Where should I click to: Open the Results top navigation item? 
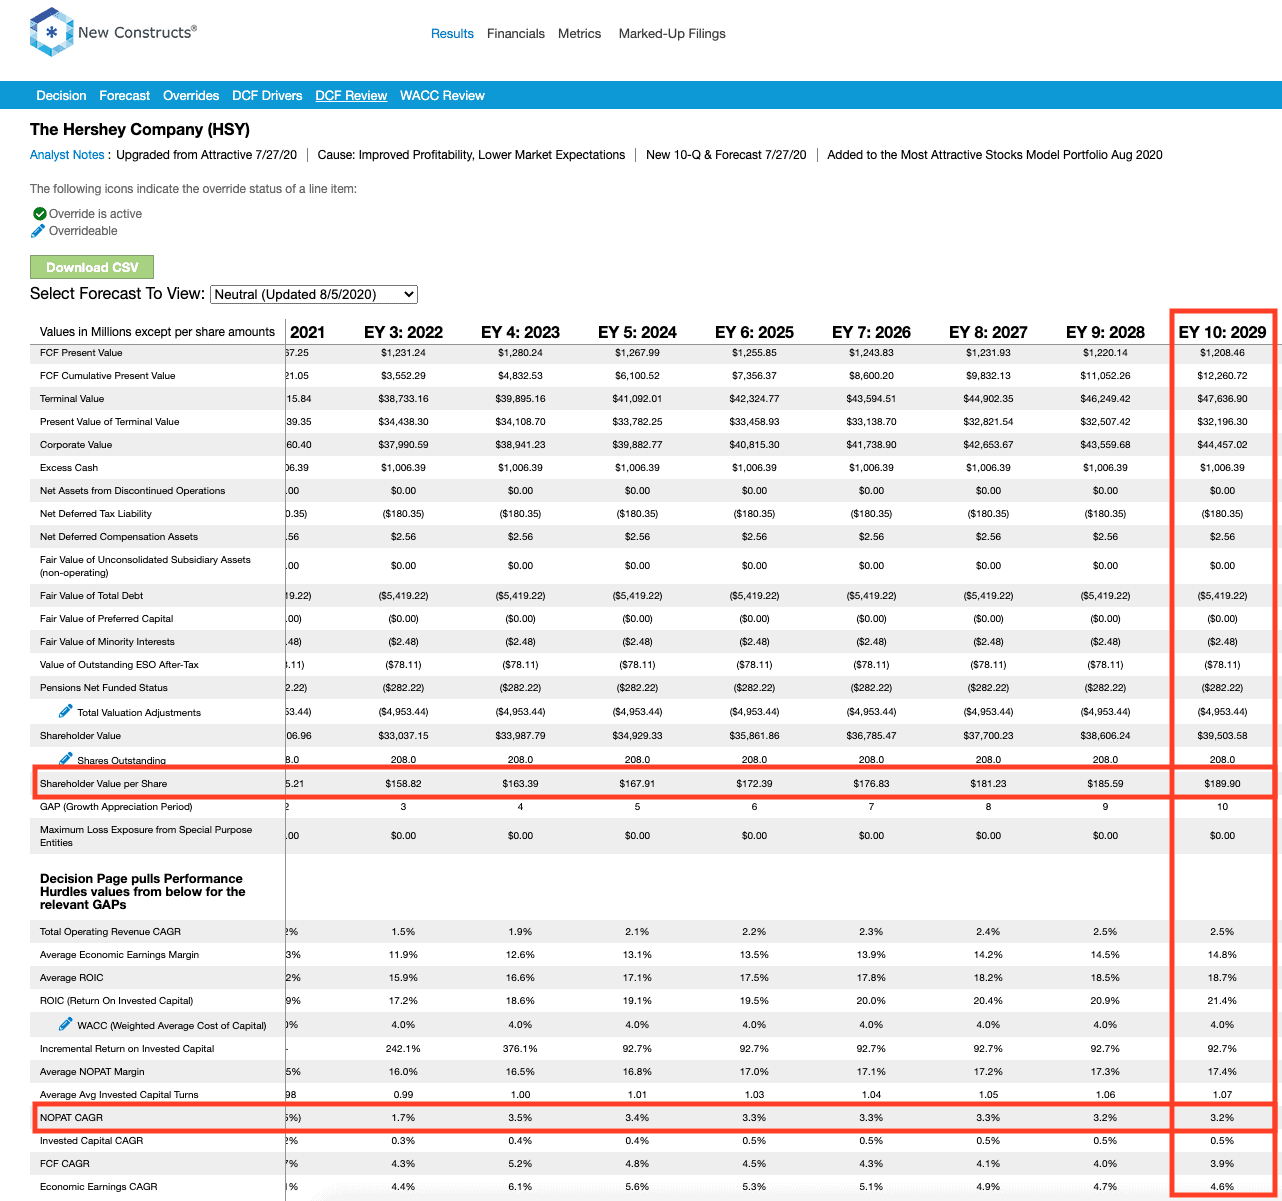point(452,34)
